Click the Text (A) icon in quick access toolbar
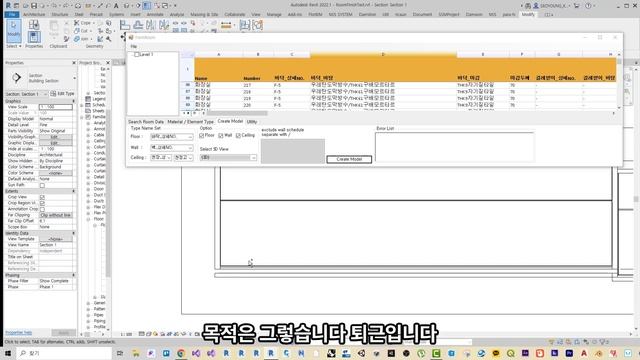640x360 pixels. (116, 6)
